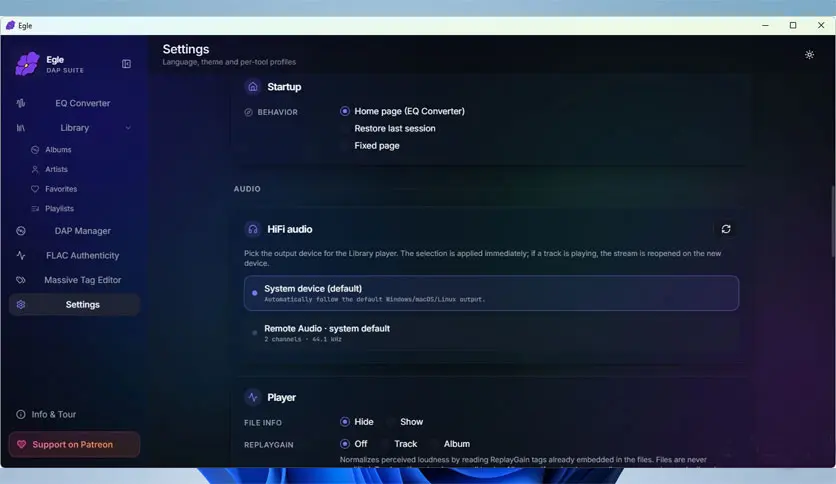Click the Settings gear icon in sidebar
Viewport: 836px width, 484px height.
tap(21, 304)
